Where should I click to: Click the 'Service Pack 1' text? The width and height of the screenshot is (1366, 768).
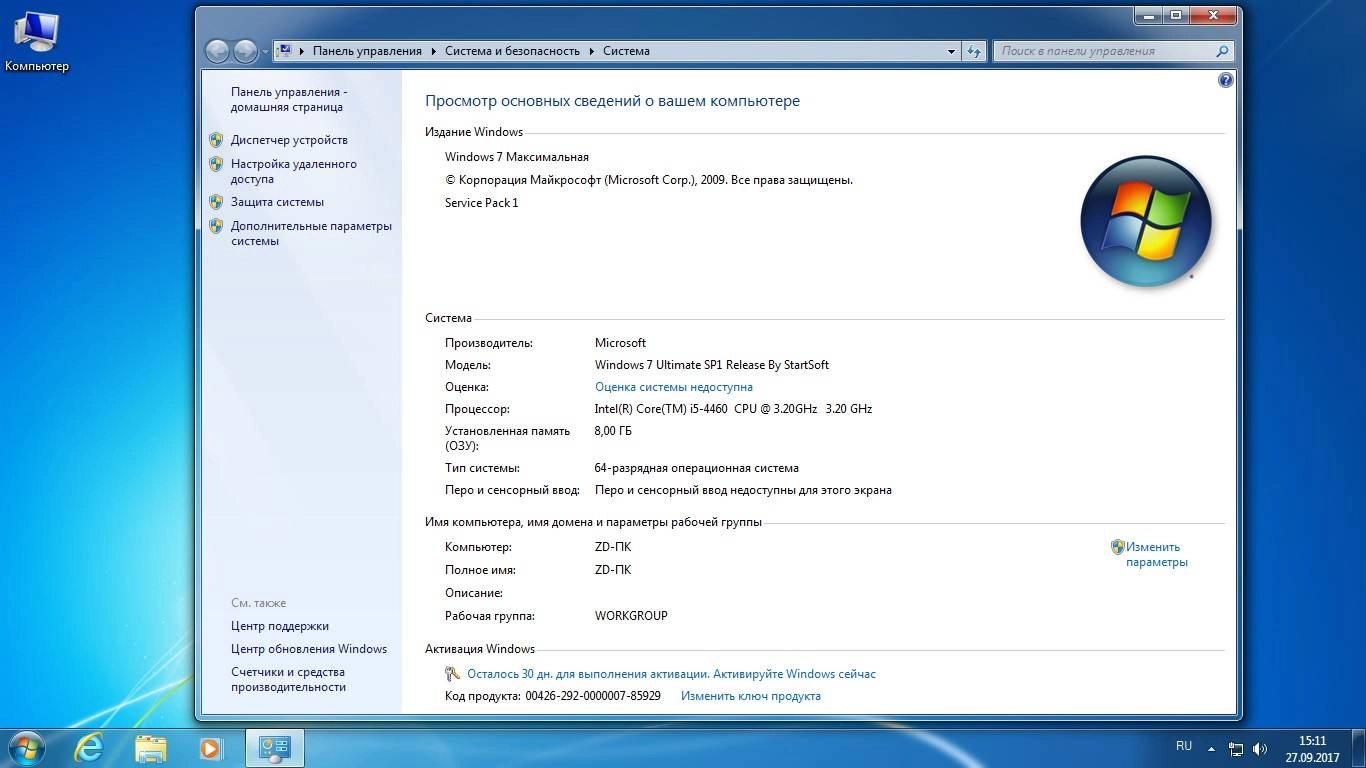(x=482, y=203)
